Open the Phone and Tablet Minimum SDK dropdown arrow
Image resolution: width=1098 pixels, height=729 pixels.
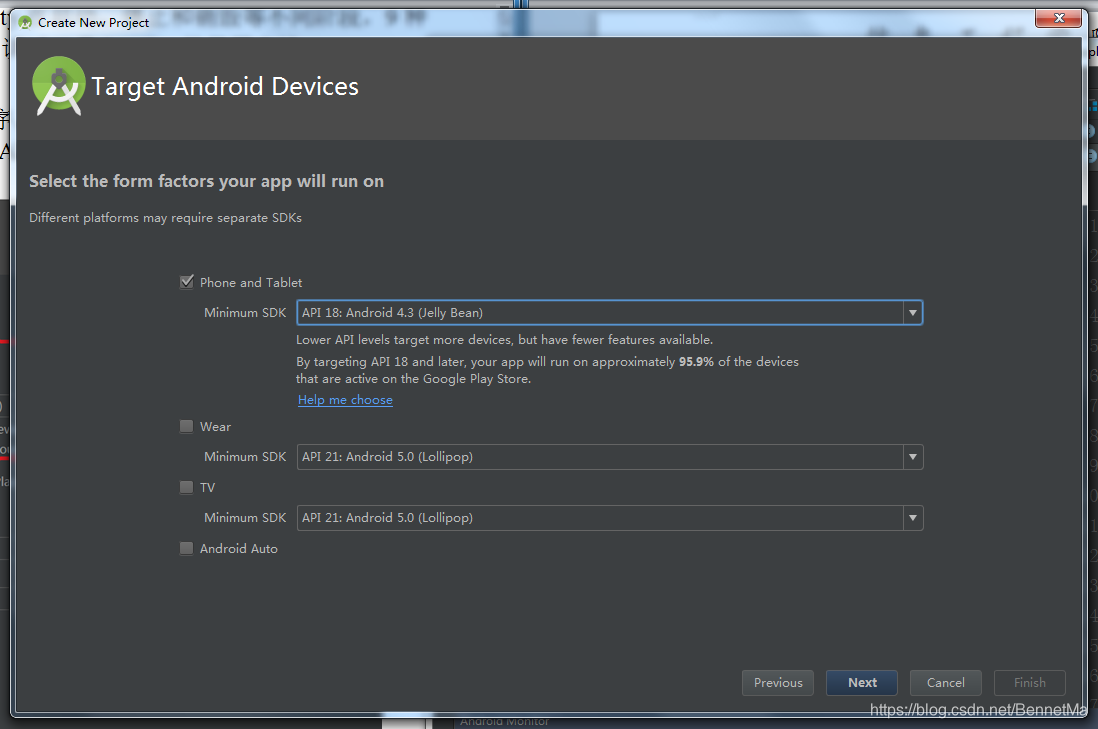point(912,313)
